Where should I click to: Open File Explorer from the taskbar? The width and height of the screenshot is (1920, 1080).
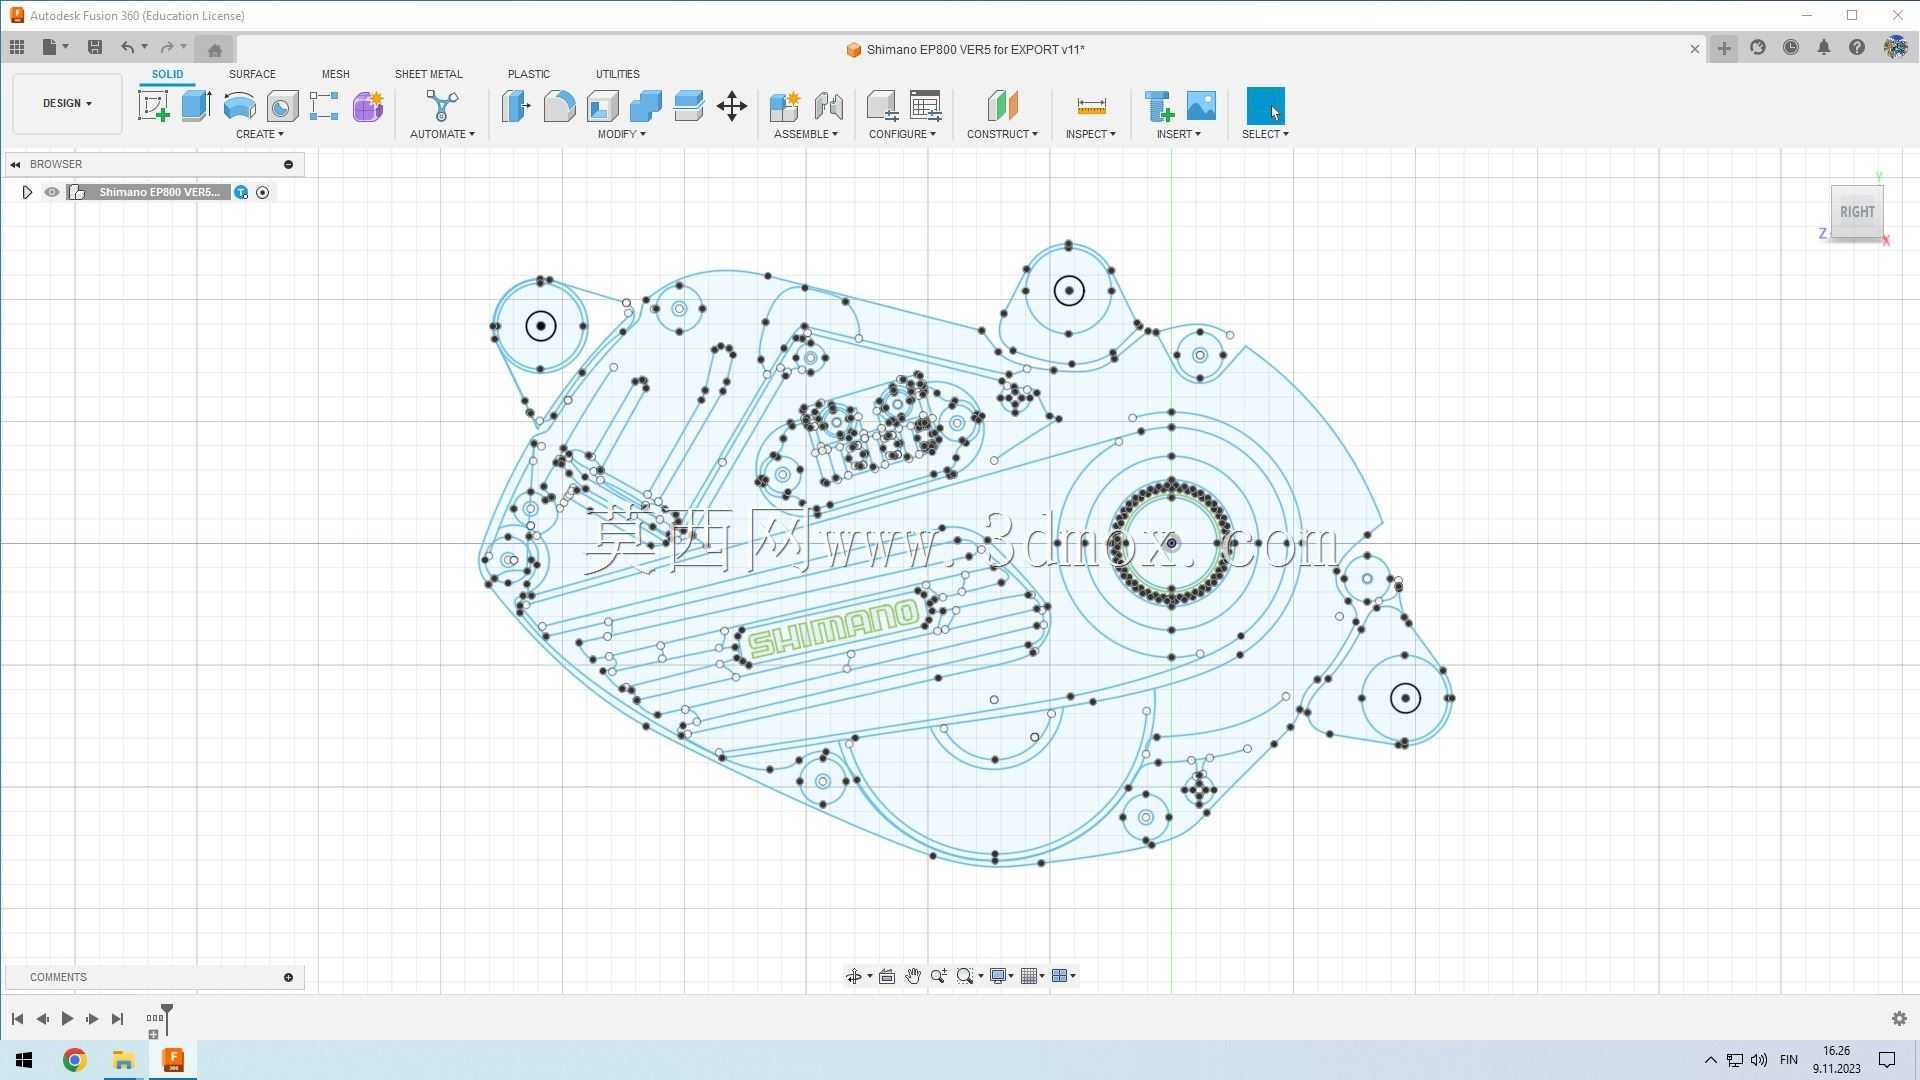(x=123, y=1060)
